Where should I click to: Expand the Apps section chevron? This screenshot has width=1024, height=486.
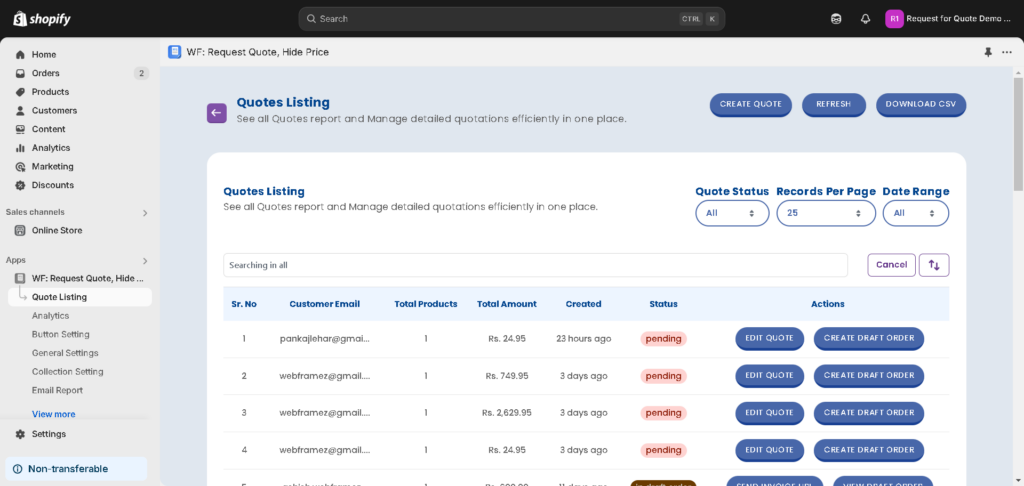[x=145, y=261]
